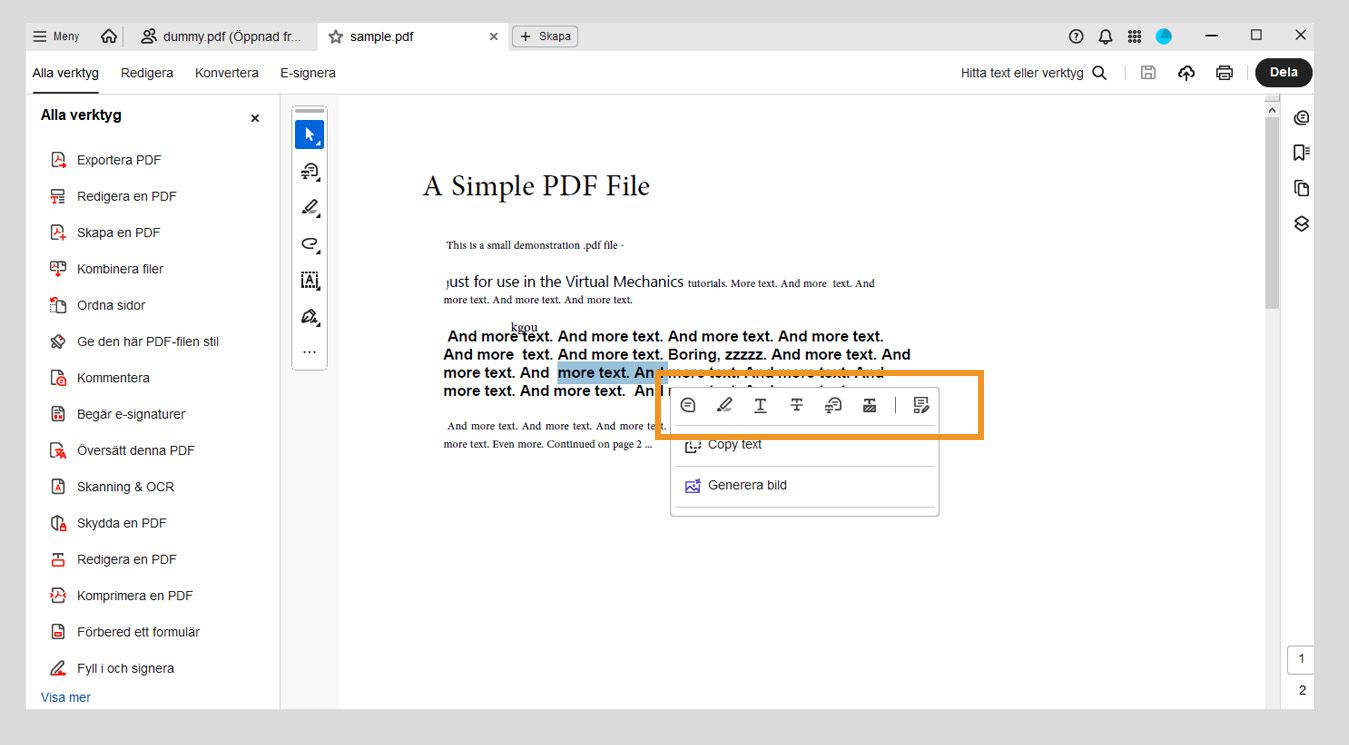Viewport: 1349px width, 745px height.
Task: Show more quick toolbar tools (three dots)
Action: point(309,352)
